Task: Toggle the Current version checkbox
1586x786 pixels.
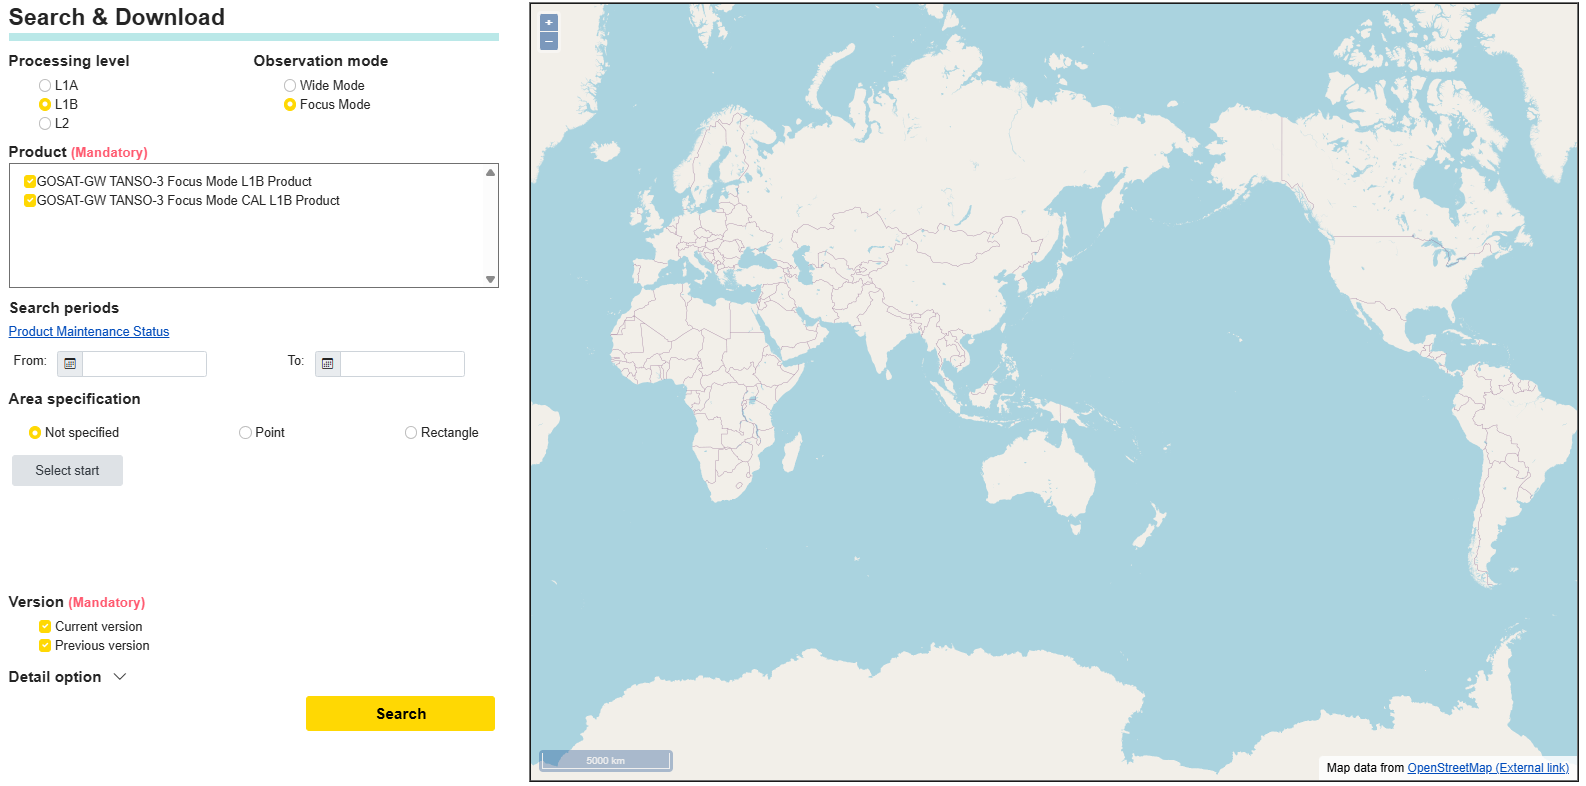Action: point(45,627)
